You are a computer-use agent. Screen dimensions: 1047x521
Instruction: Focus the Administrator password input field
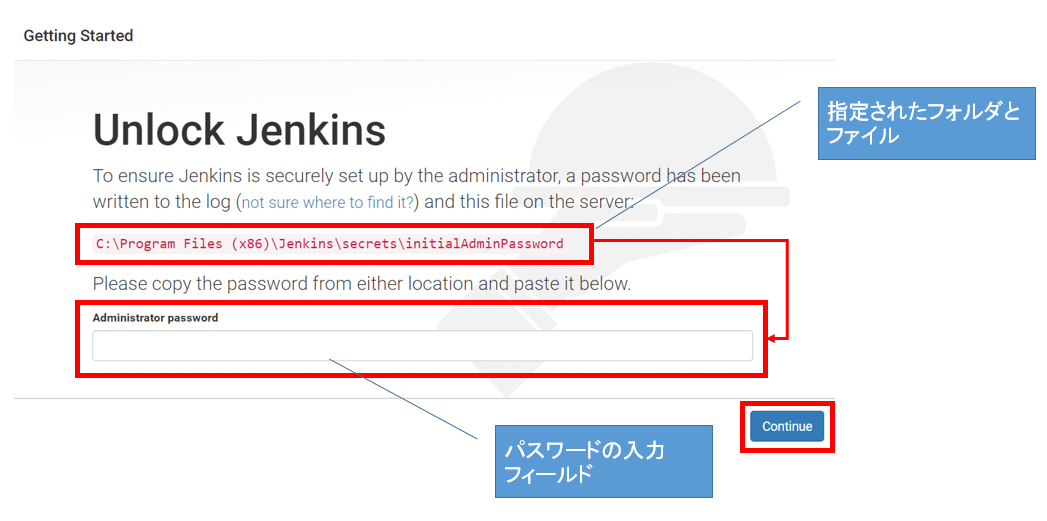click(x=422, y=346)
